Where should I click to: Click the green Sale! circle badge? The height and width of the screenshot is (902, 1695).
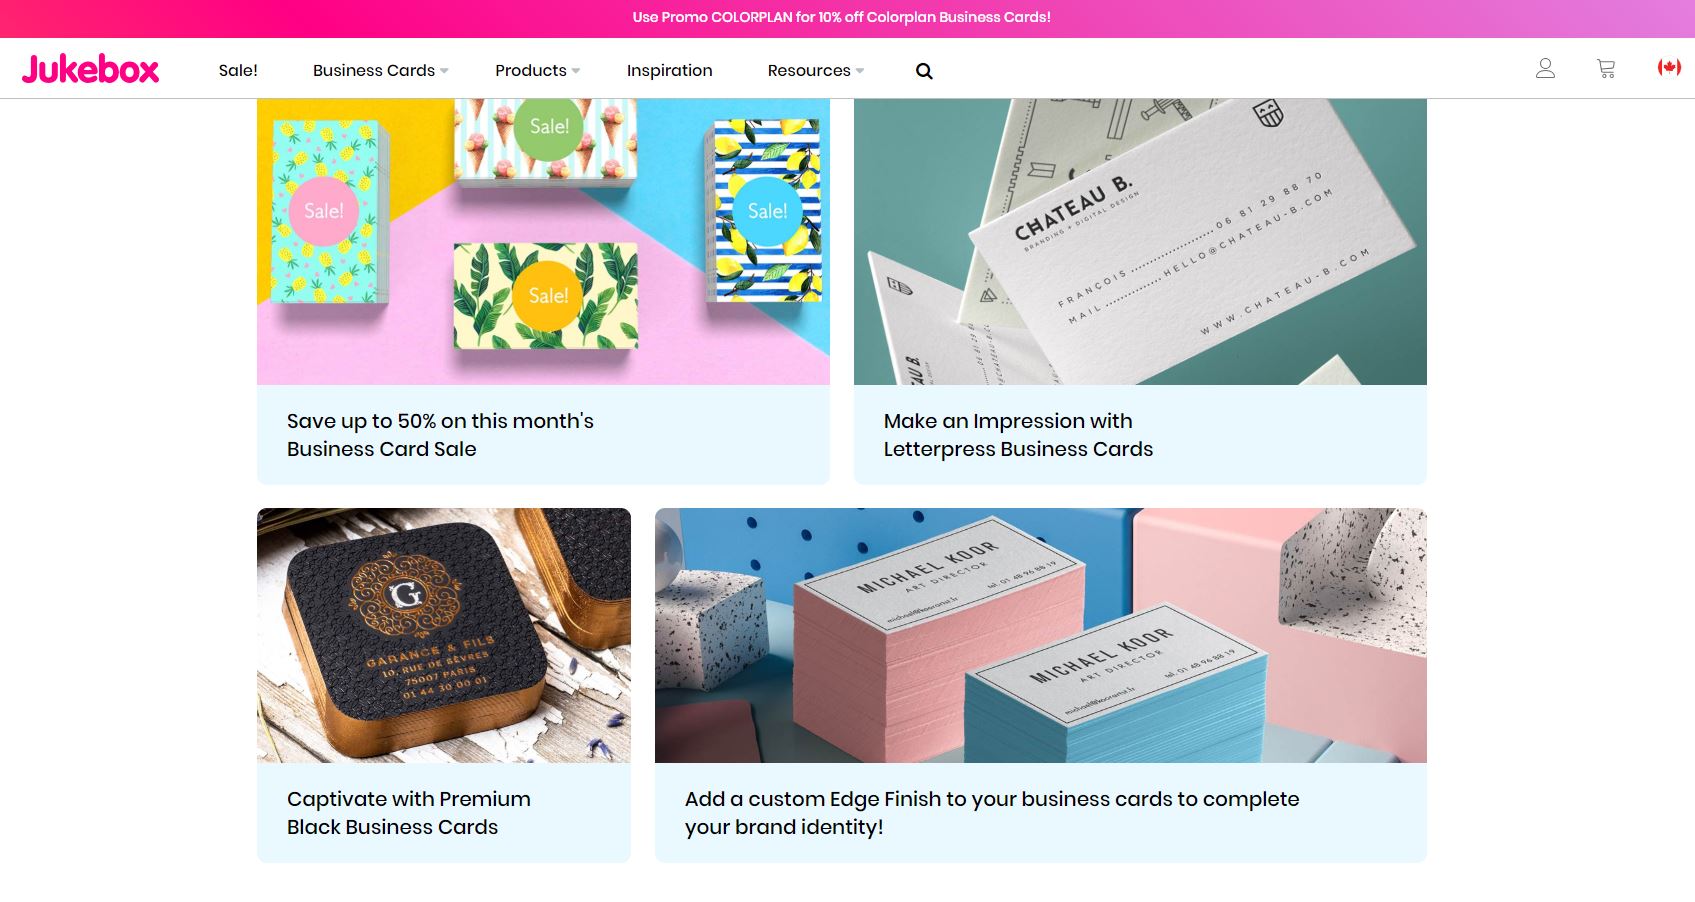point(549,127)
